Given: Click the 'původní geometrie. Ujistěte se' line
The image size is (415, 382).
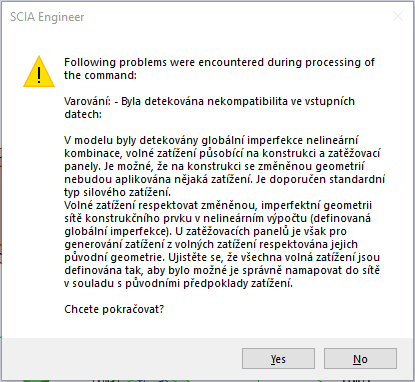Looking at the screenshot, I should click(x=222, y=257).
